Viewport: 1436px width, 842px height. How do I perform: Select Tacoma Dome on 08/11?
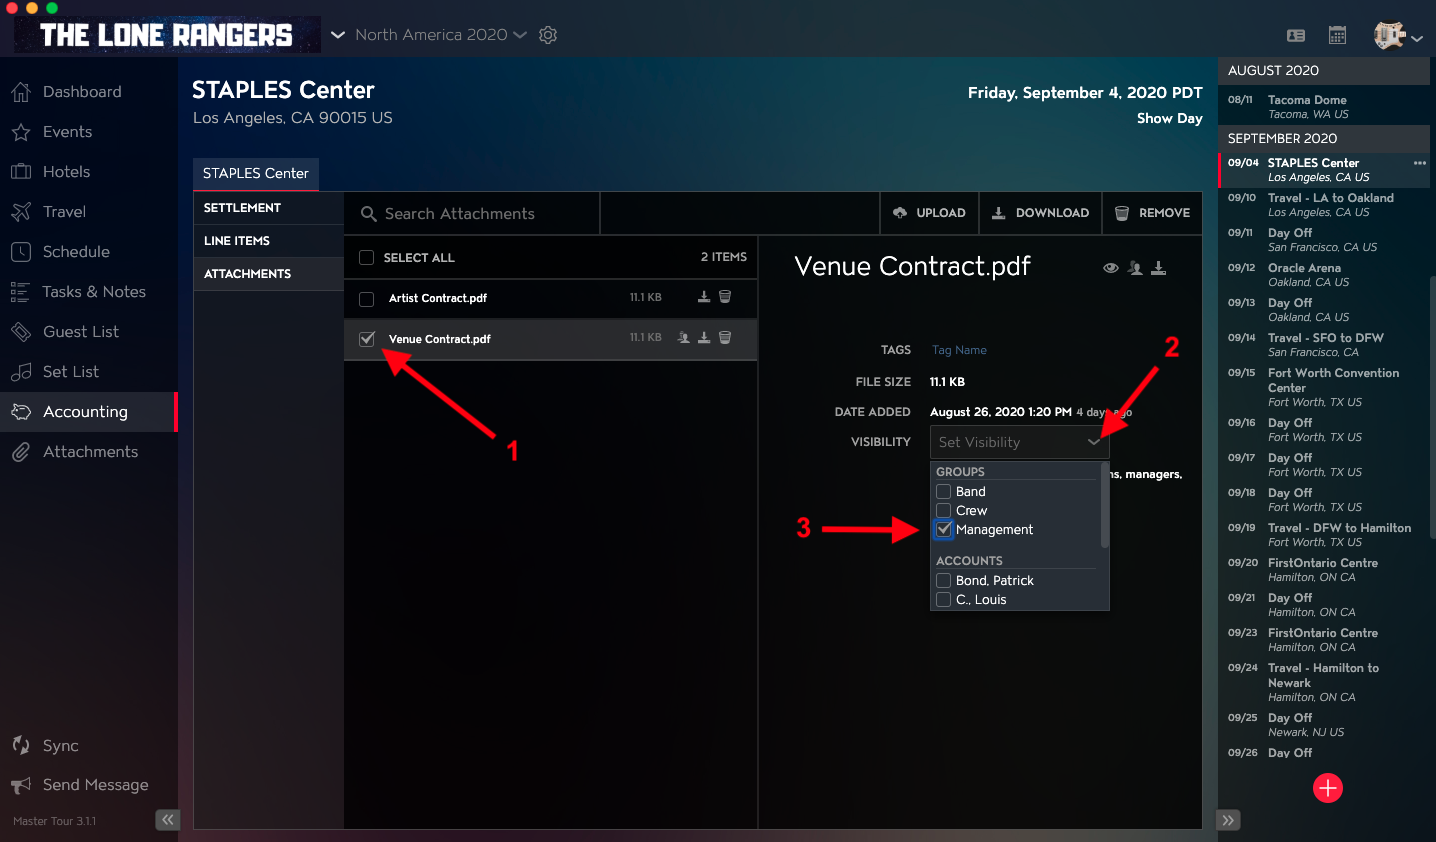point(1324,107)
